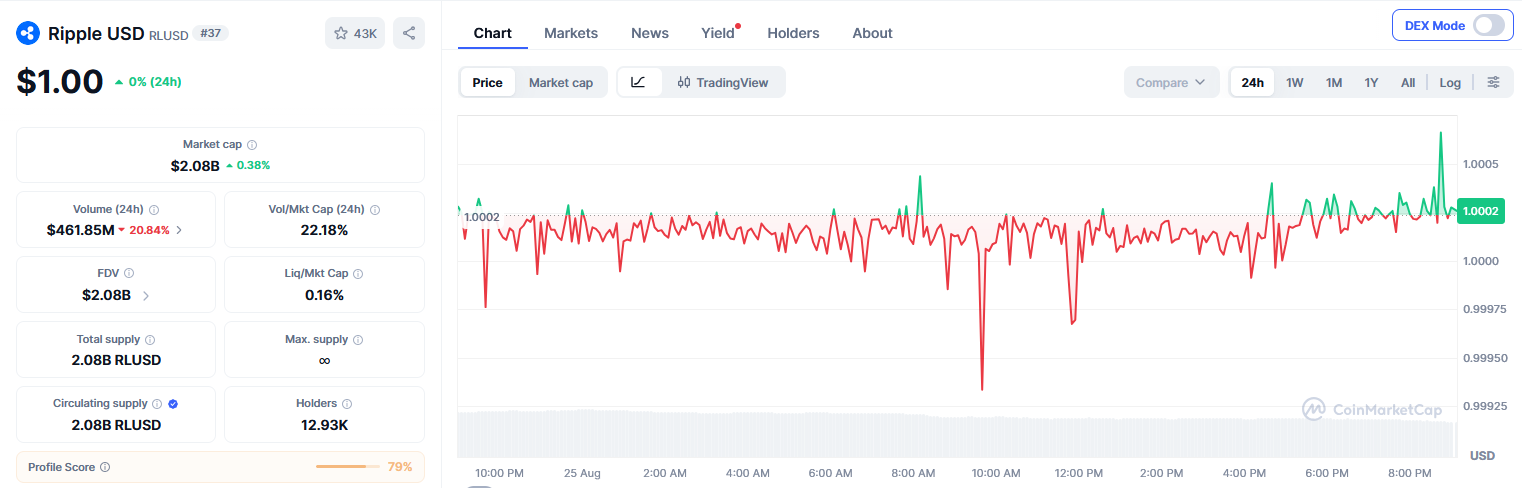
Task: Select the 1W time range
Action: [1295, 82]
